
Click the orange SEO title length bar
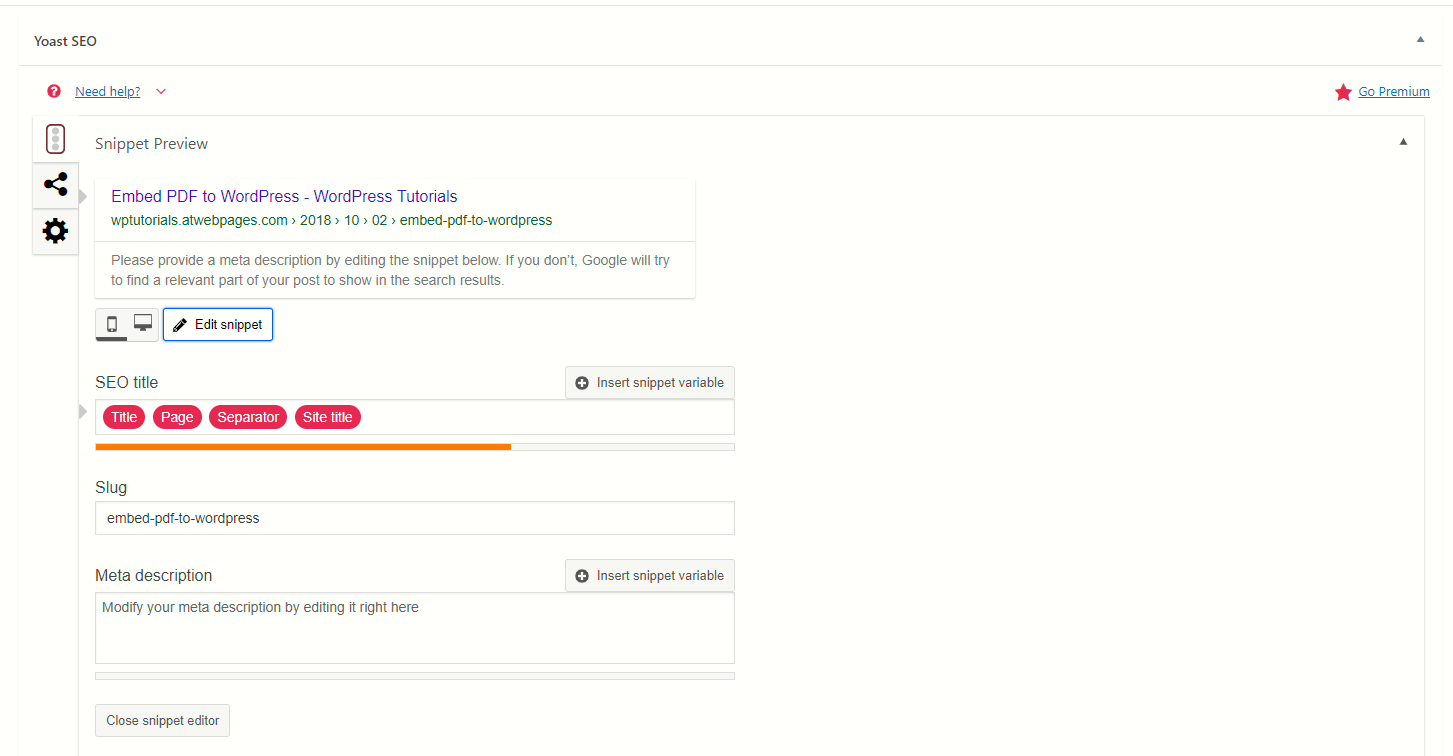303,447
